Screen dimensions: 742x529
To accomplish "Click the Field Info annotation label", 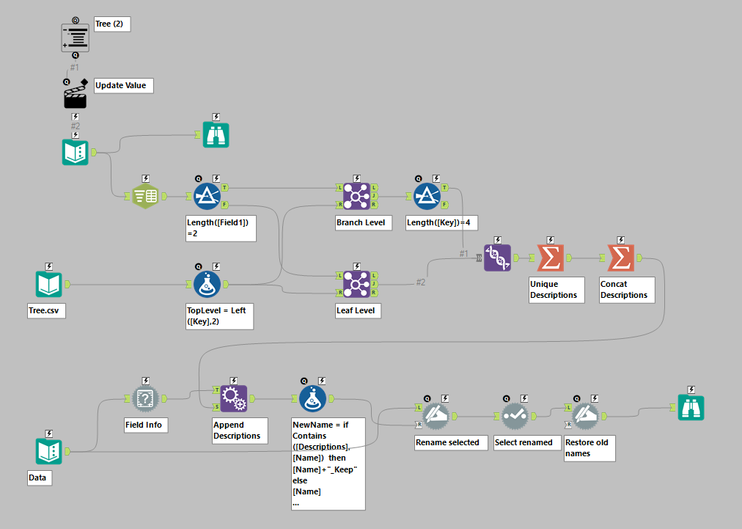I will 146,425.
